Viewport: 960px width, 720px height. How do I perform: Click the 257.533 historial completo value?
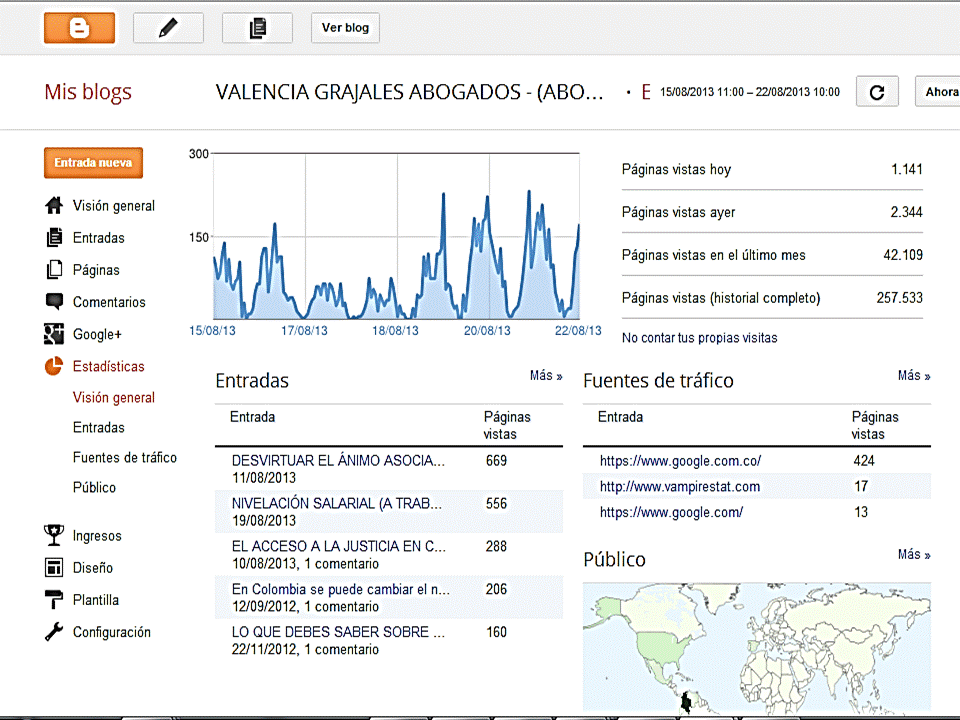click(x=899, y=298)
